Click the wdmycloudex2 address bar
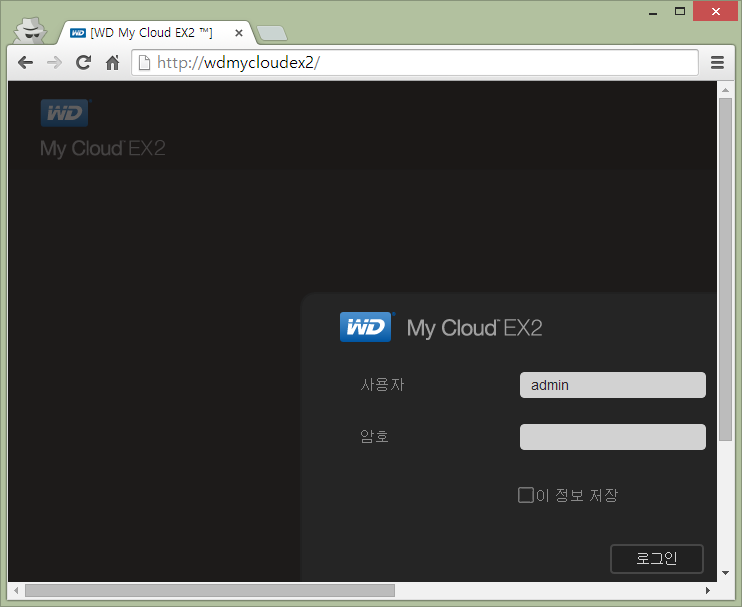742x607 pixels. tap(420, 62)
